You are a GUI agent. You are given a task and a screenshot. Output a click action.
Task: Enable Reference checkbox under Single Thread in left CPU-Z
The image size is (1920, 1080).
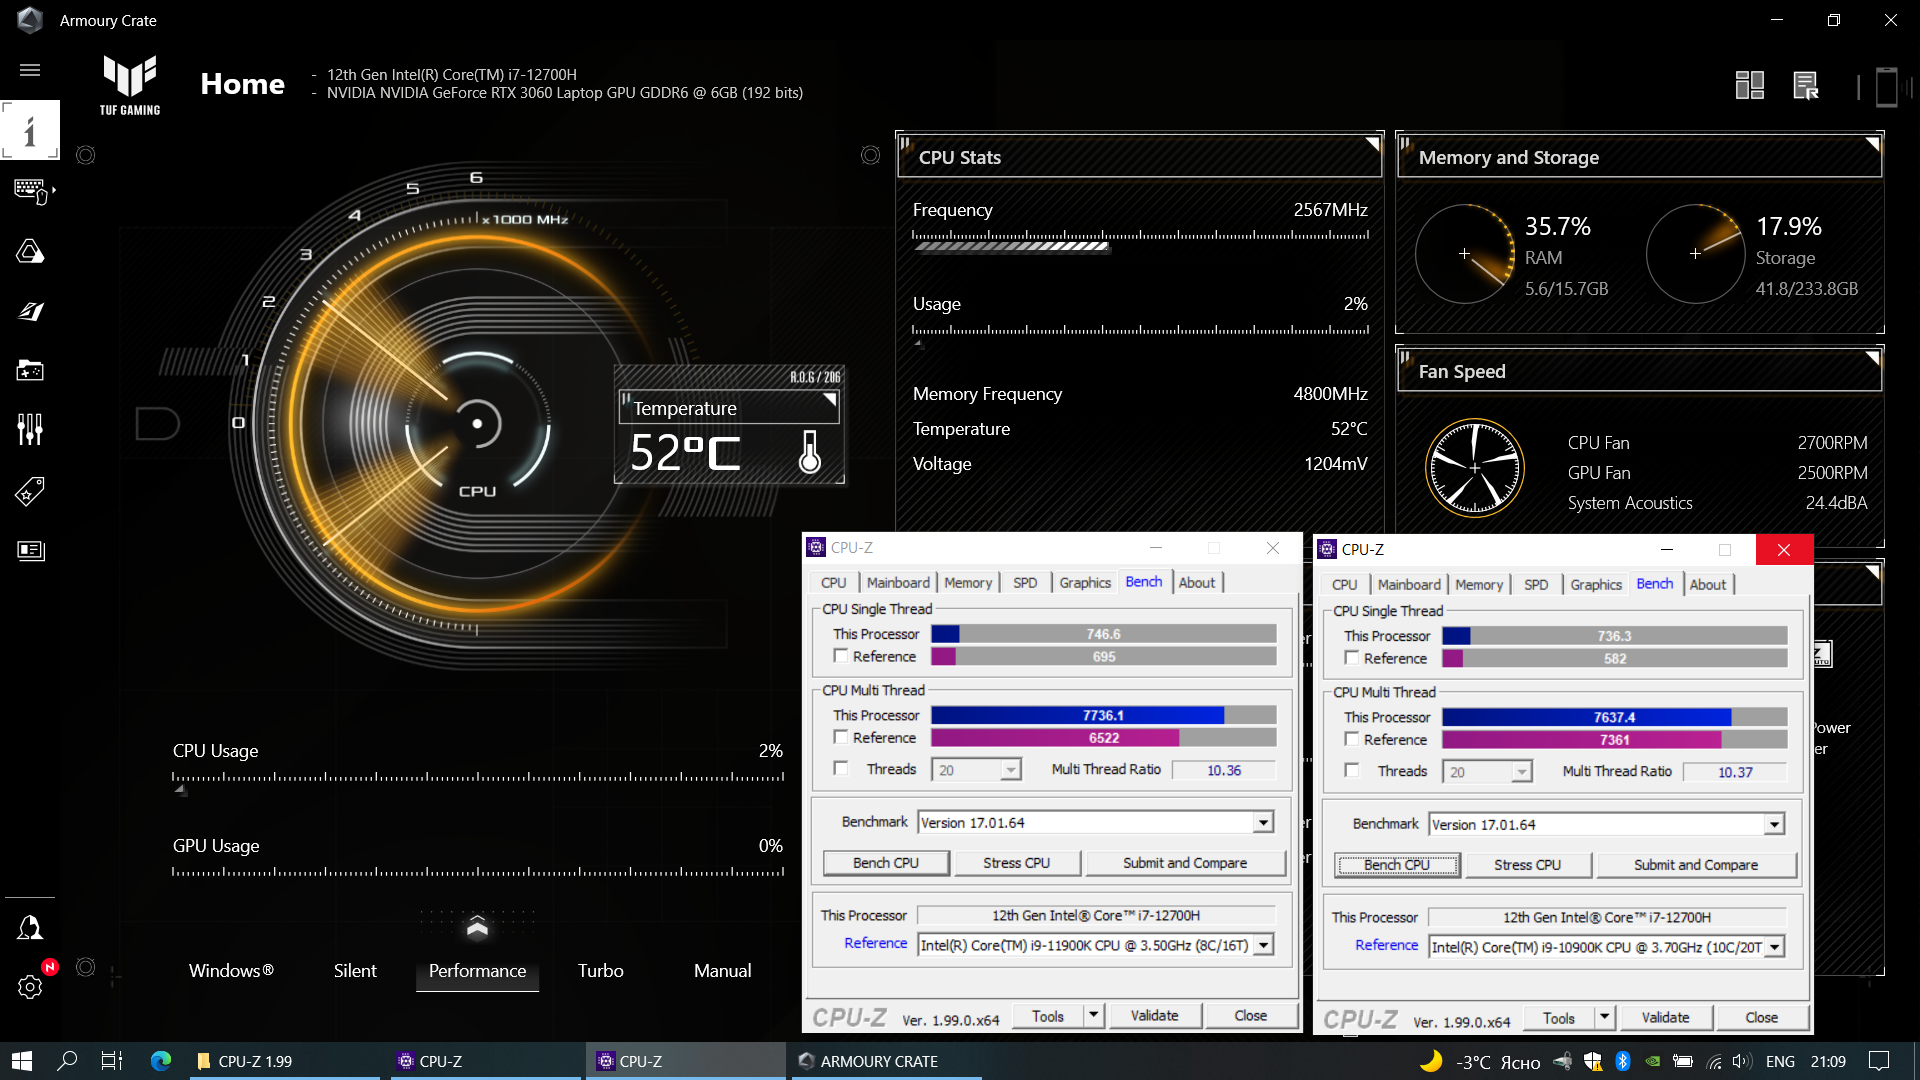click(841, 656)
